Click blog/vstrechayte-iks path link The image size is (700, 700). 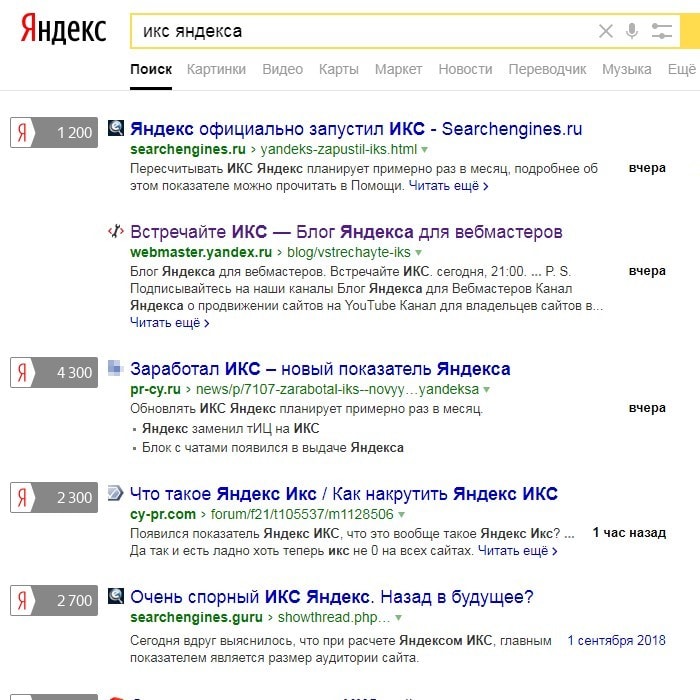pos(349,252)
